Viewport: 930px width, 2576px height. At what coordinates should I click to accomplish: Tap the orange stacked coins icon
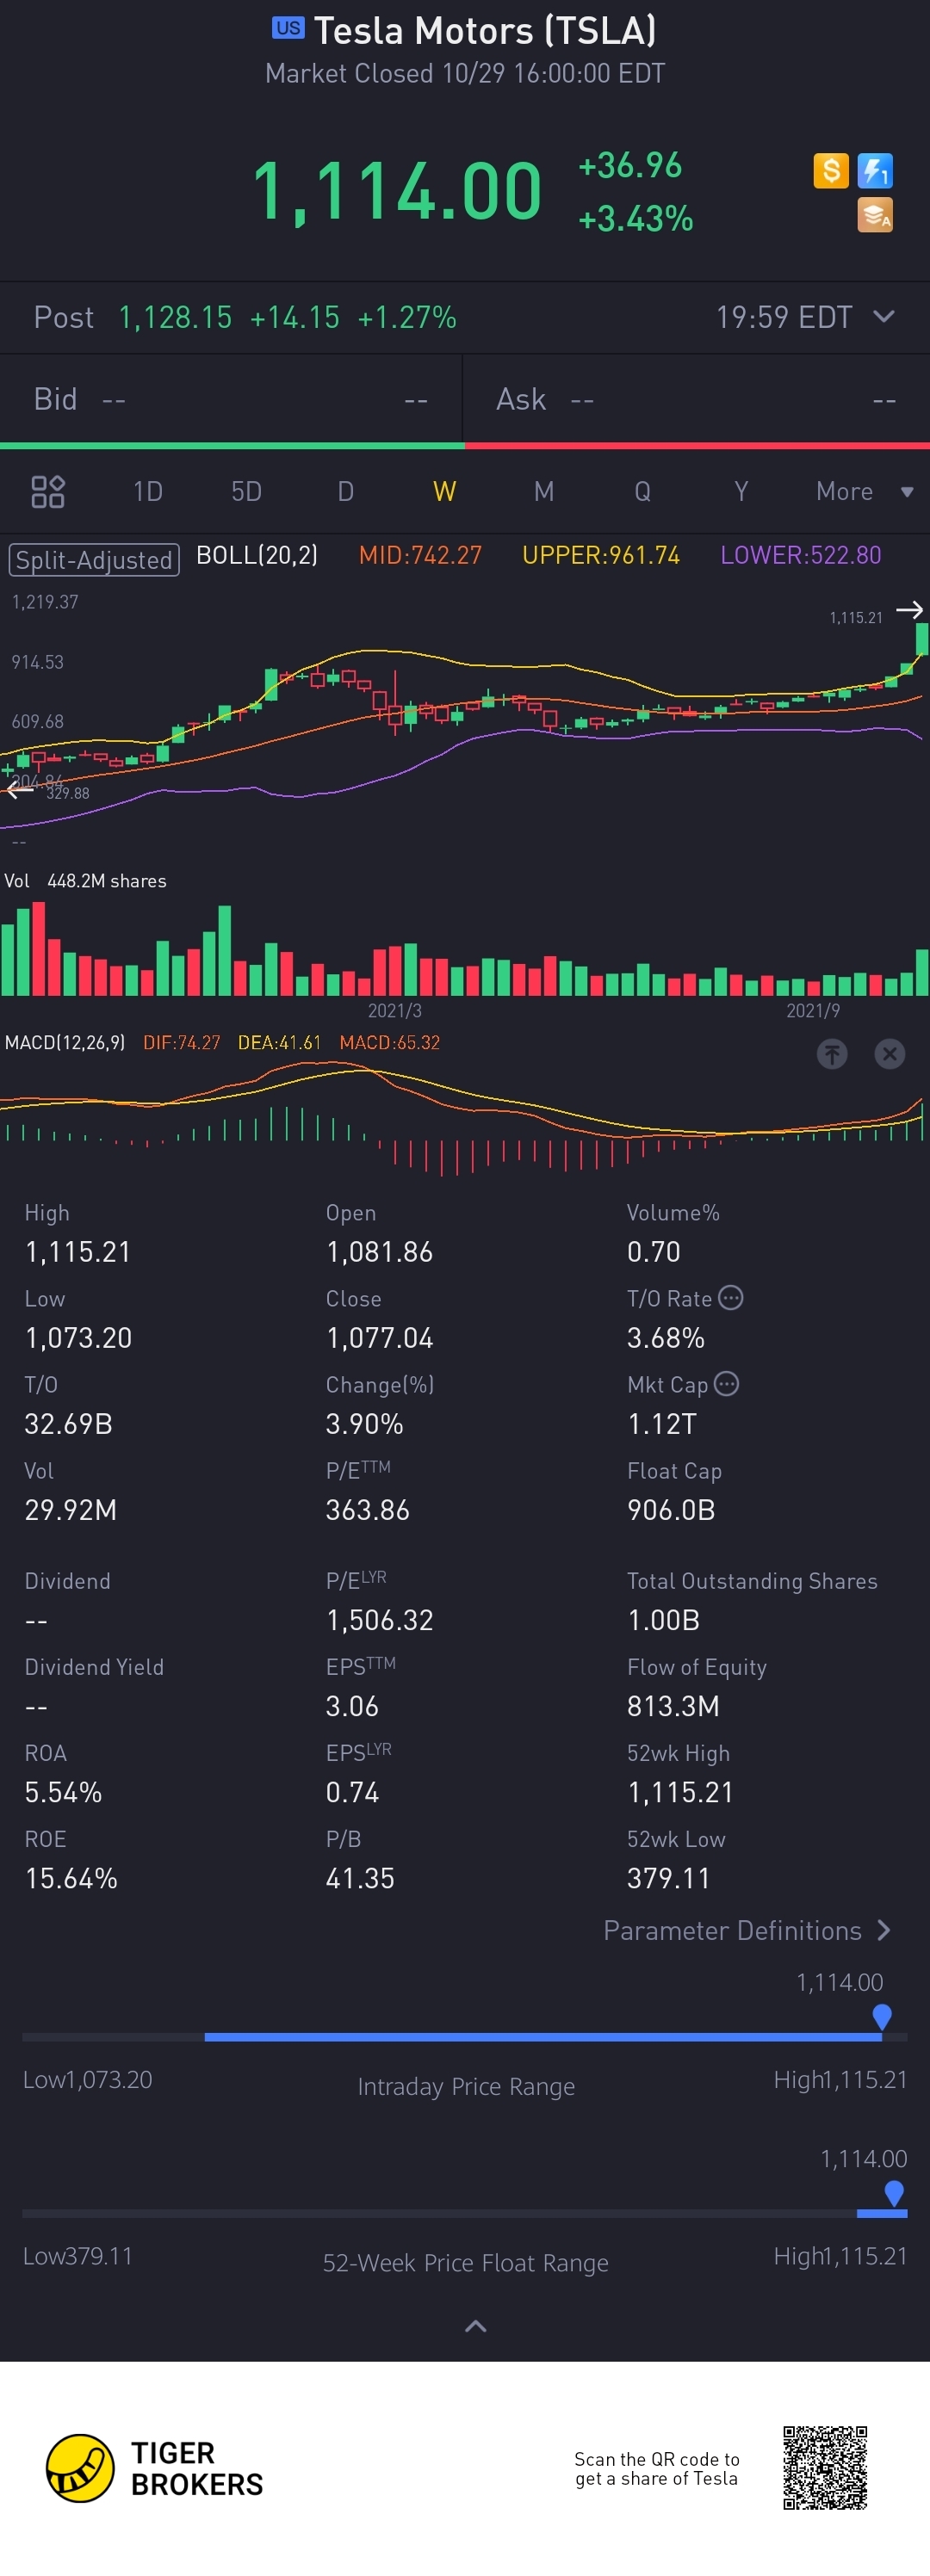point(875,215)
